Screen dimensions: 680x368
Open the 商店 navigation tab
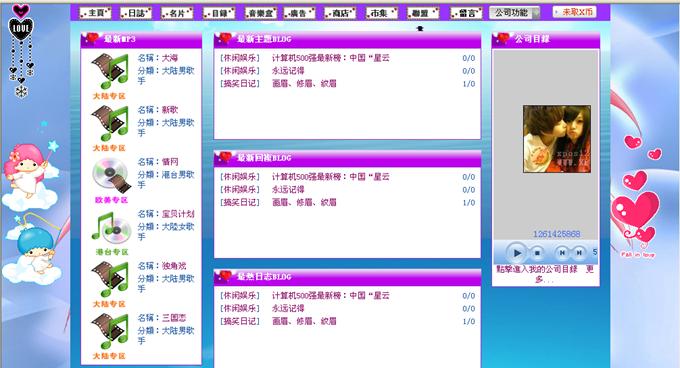click(x=340, y=13)
